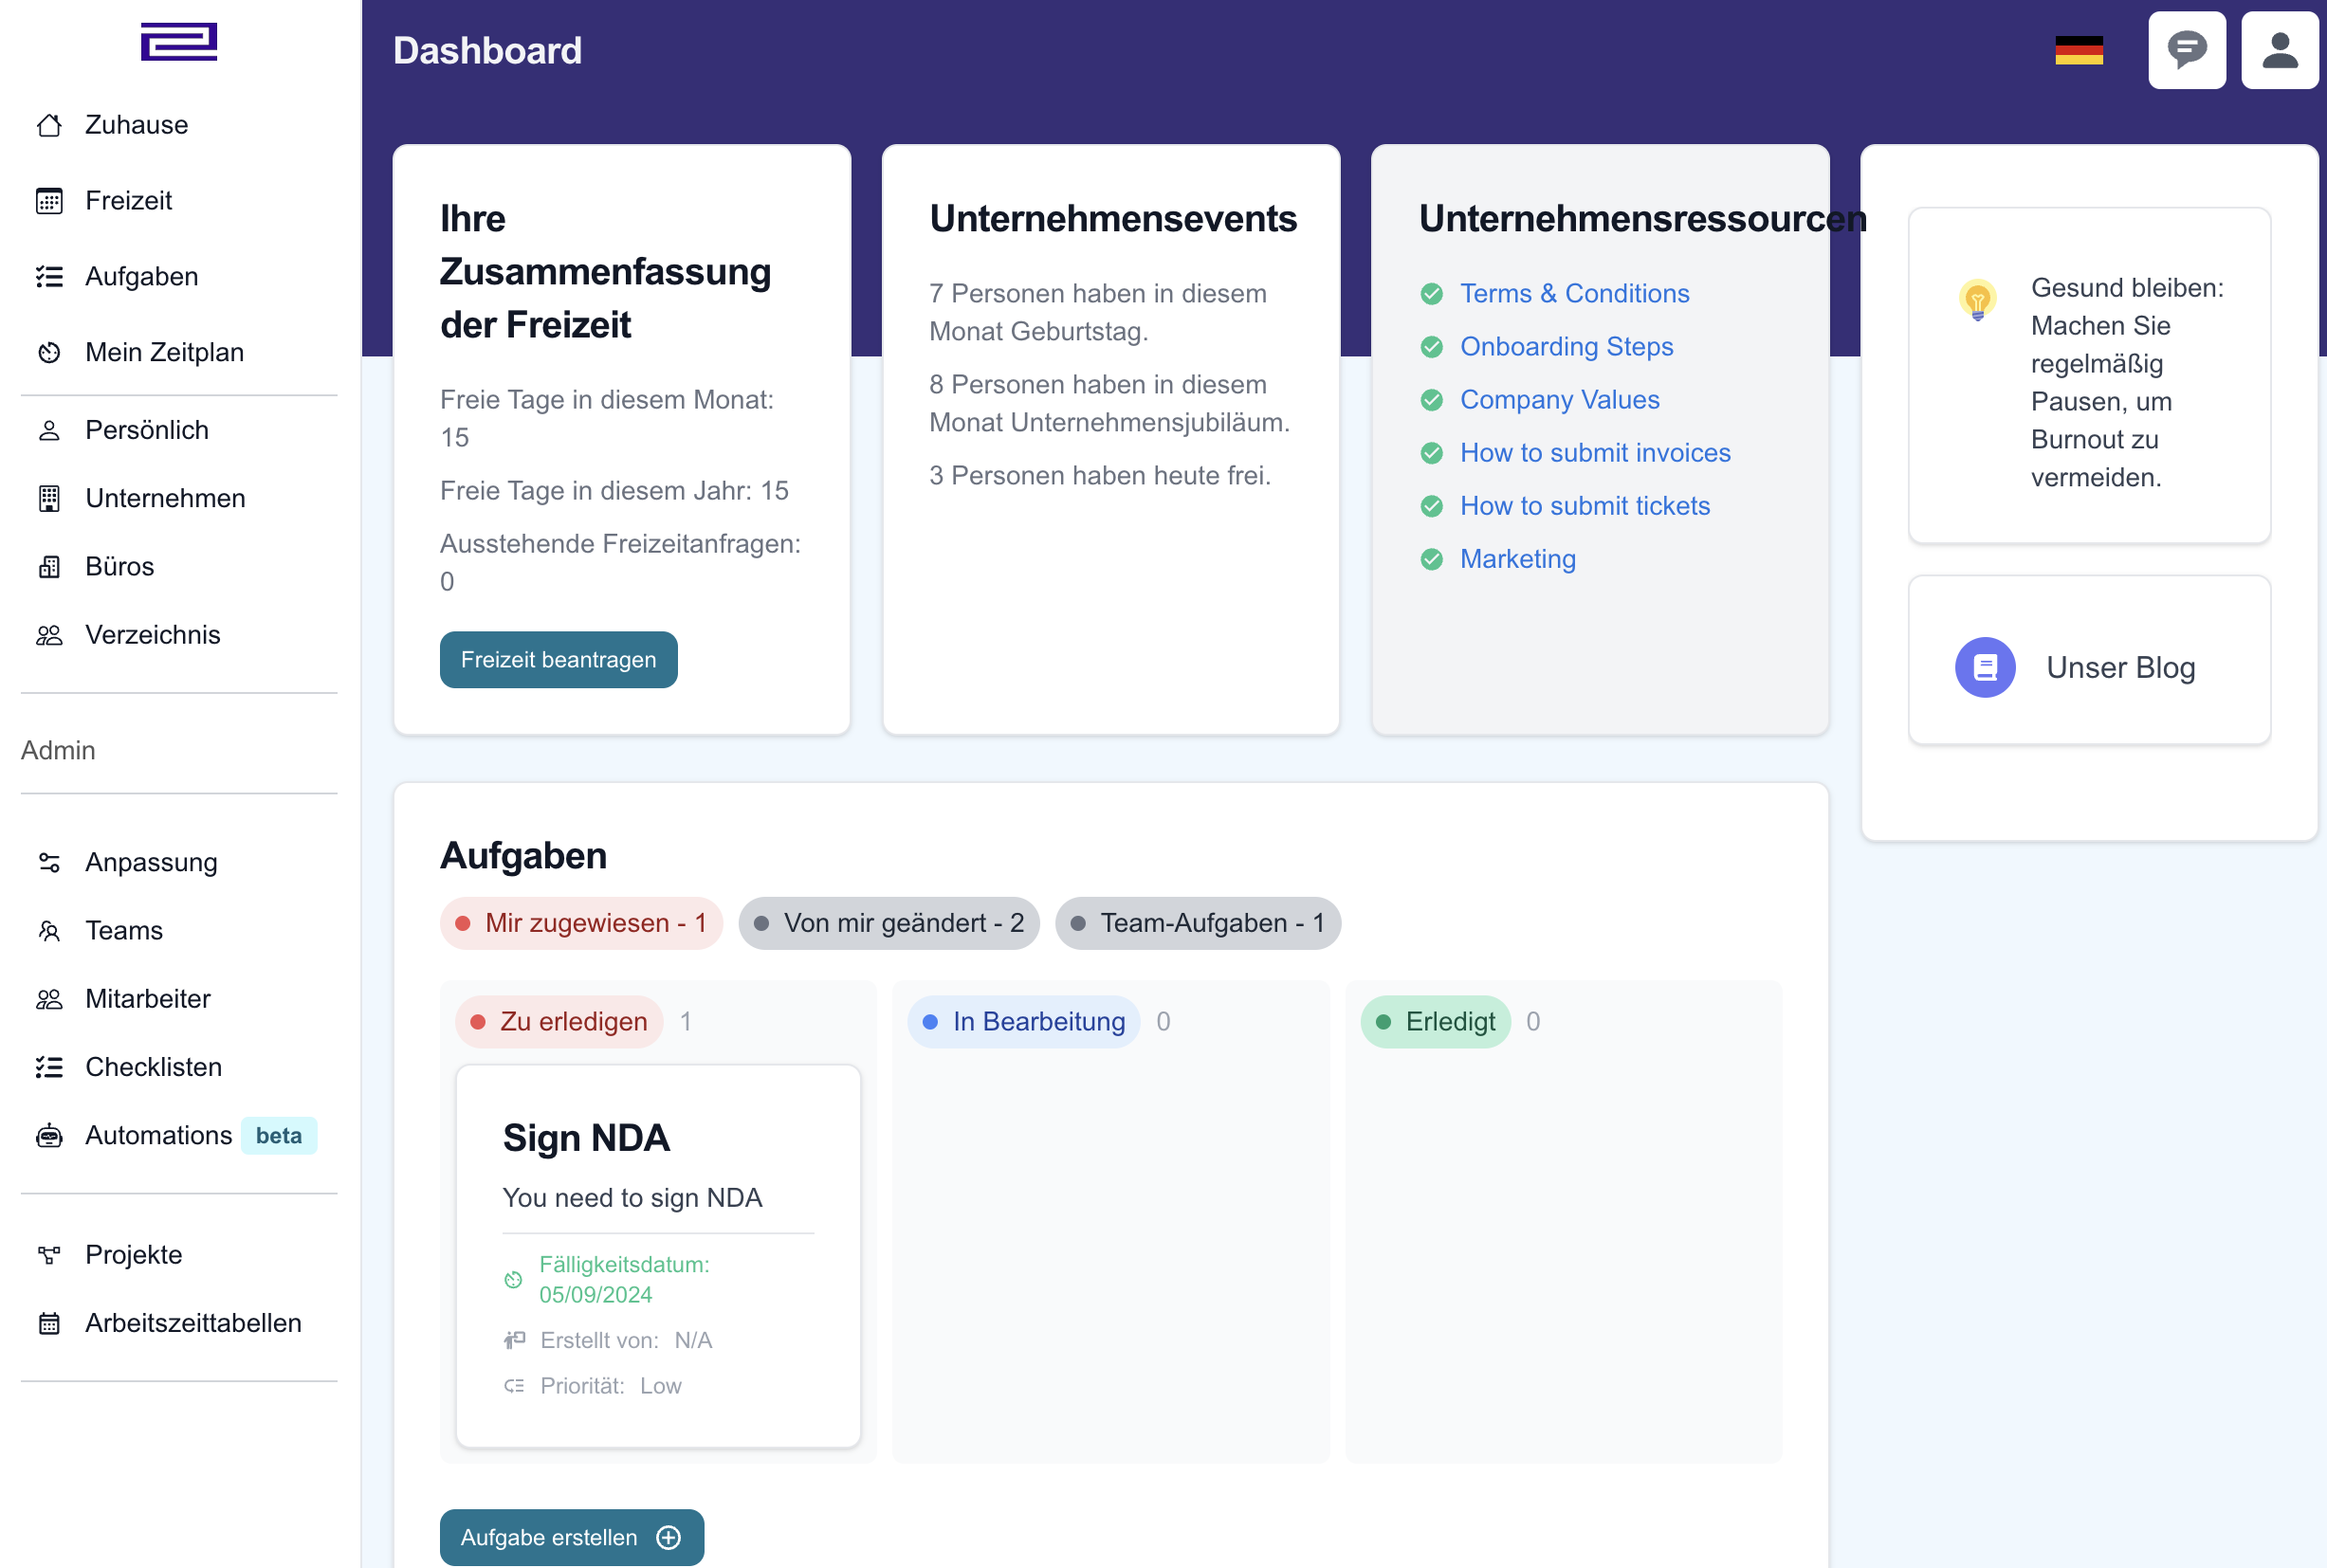Click the plus icon on Aufgabe erstellen
The width and height of the screenshot is (2327, 1568).
click(x=668, y=1537)
